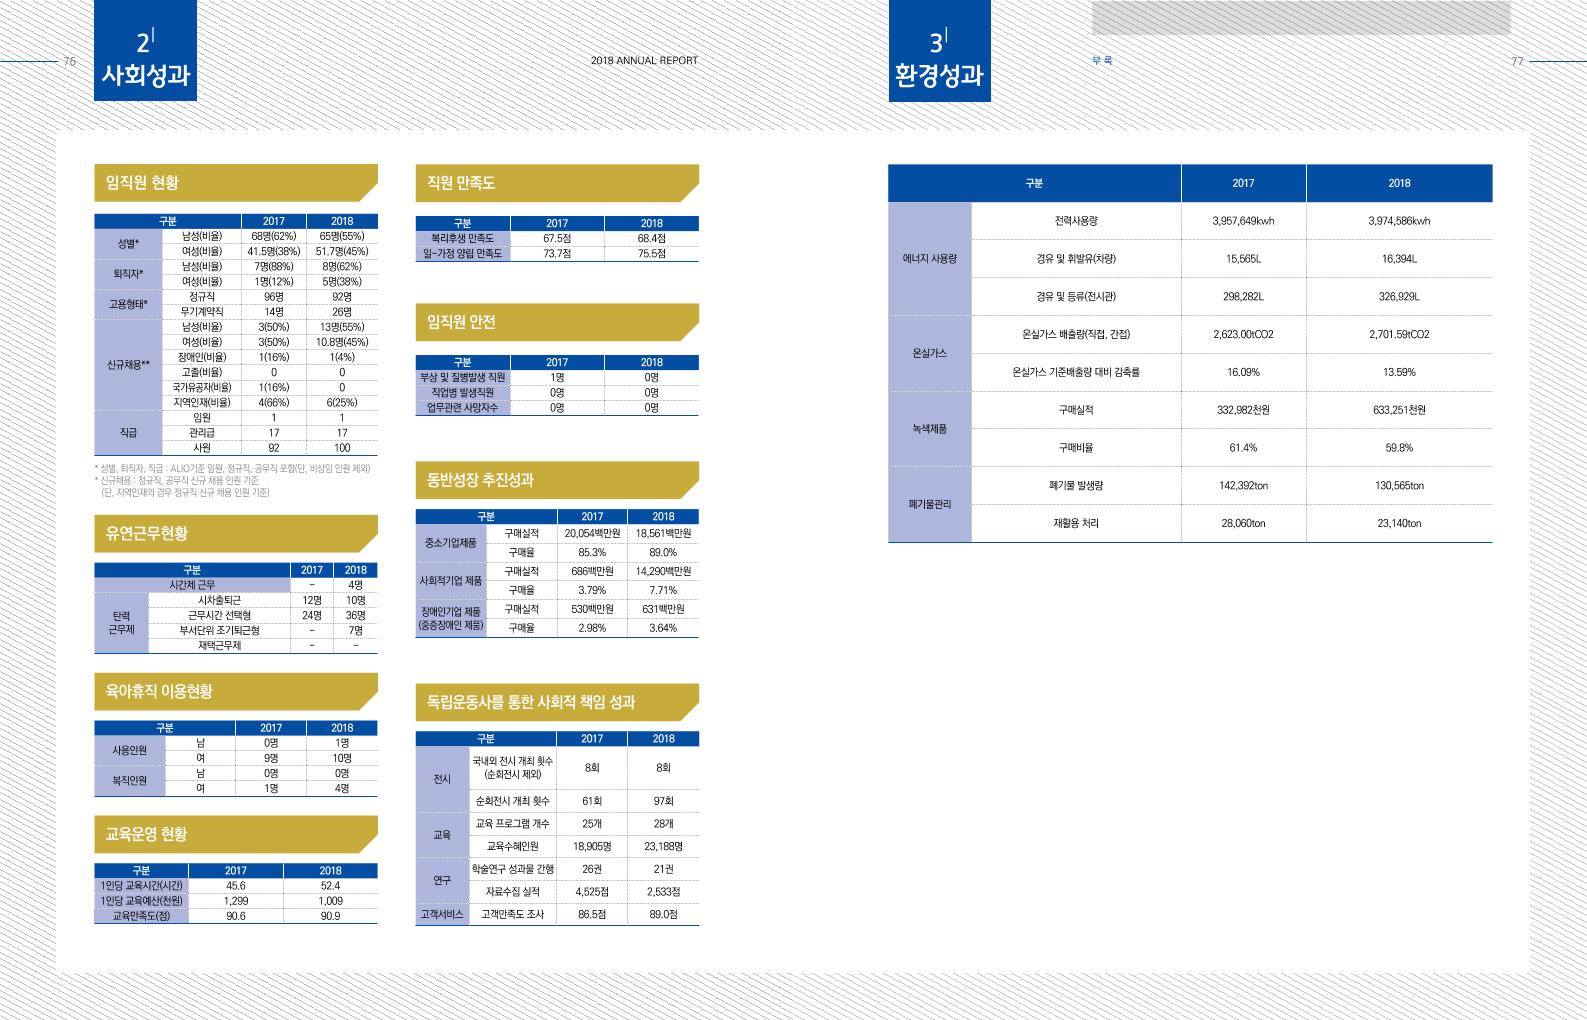The image size is (1587, 1020).
Task: Click the '사회성과' chapter title block
Action: click(145, 50)
